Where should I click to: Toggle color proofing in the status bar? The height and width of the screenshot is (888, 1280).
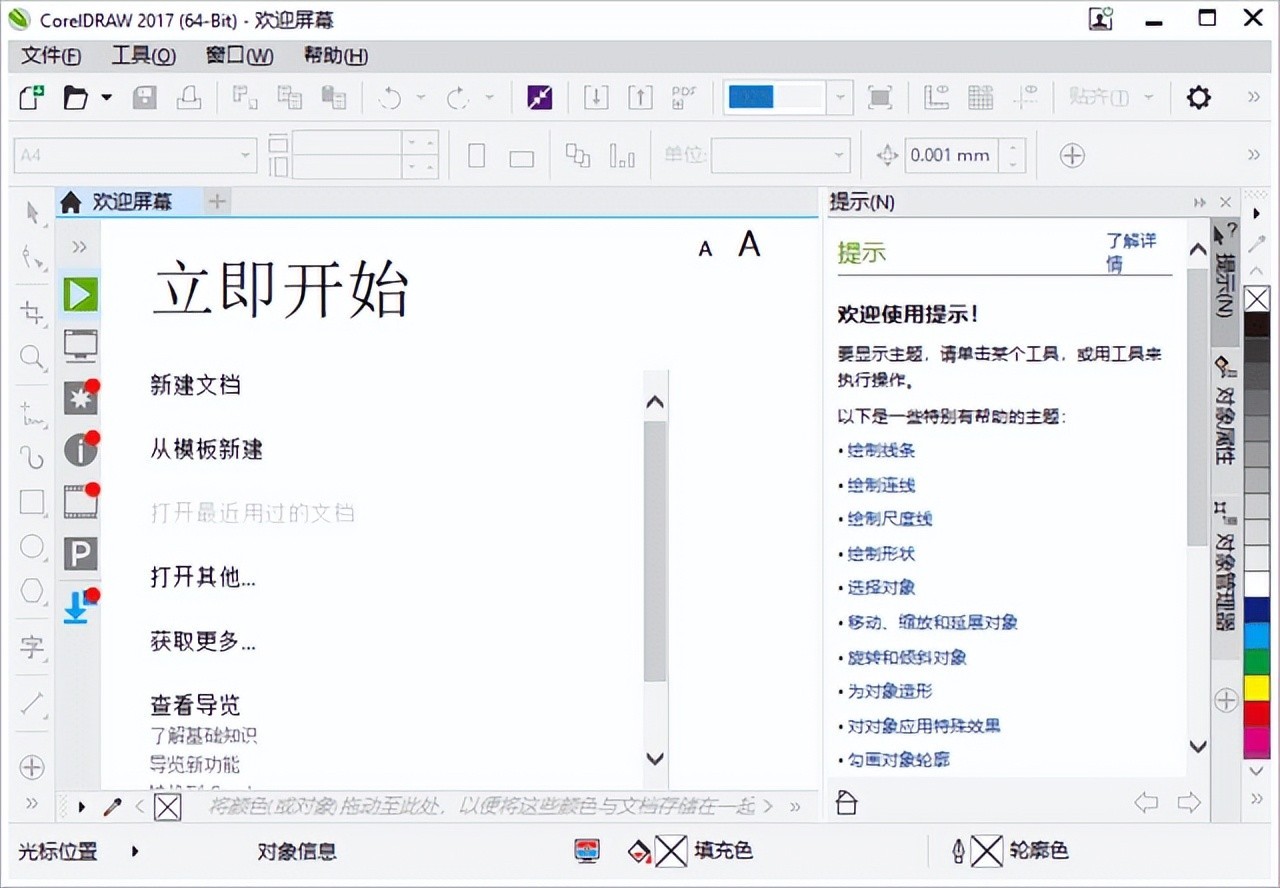(587, 851)
